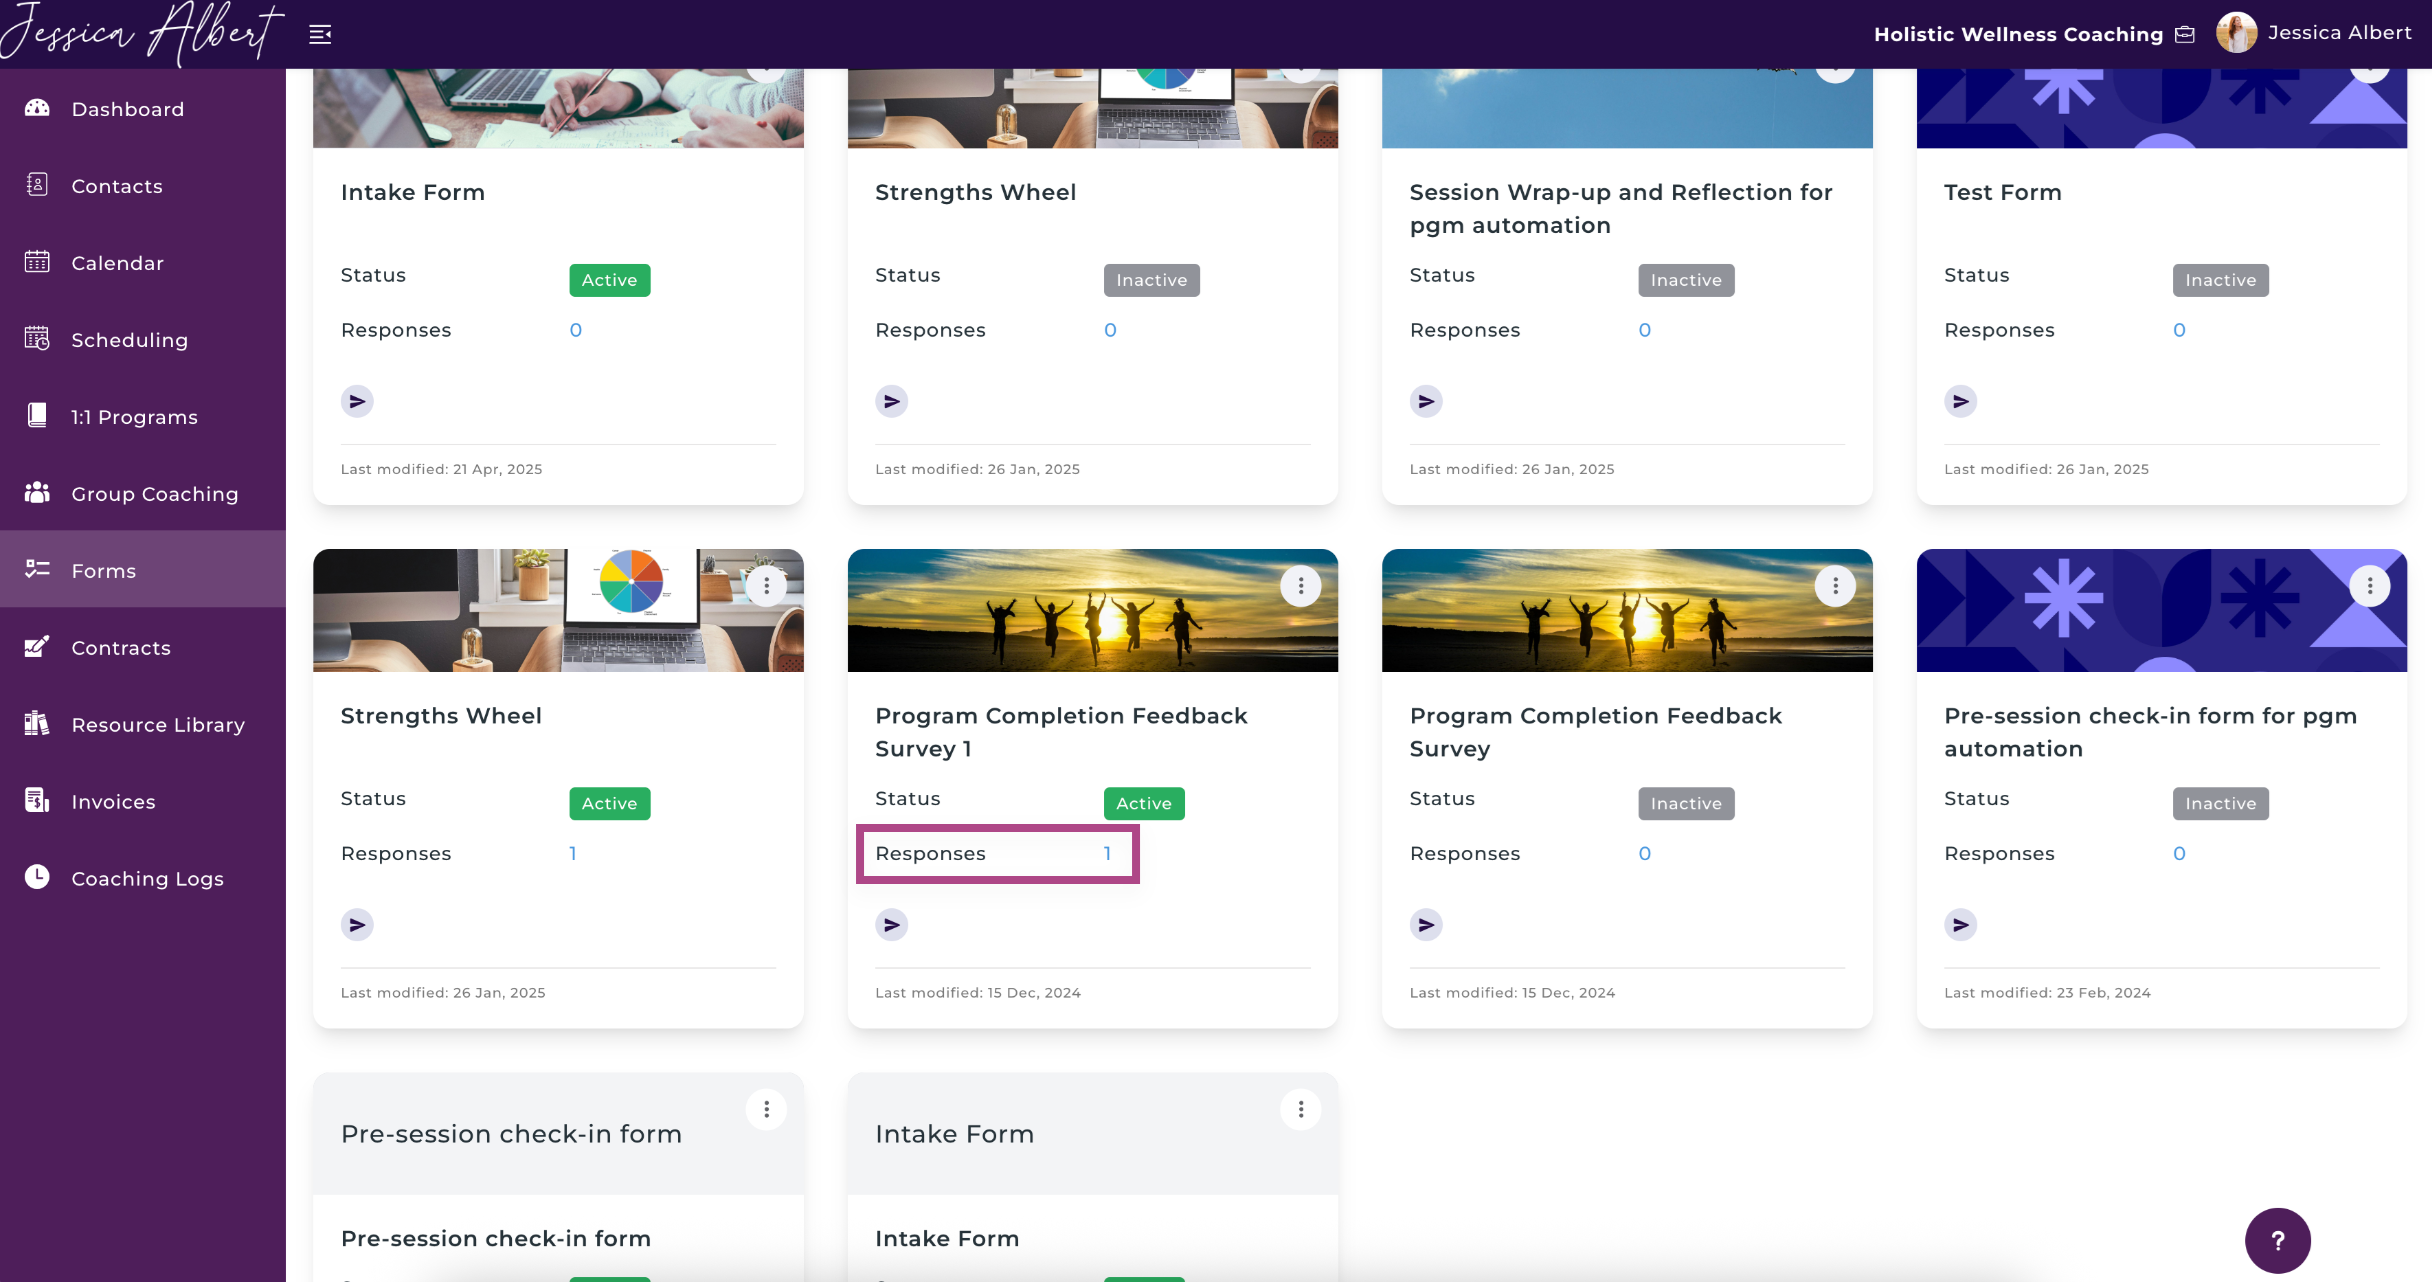This screenshot has height=1282, width=2432.
Task: Open the Test Form title
Action: (2002, 192)
